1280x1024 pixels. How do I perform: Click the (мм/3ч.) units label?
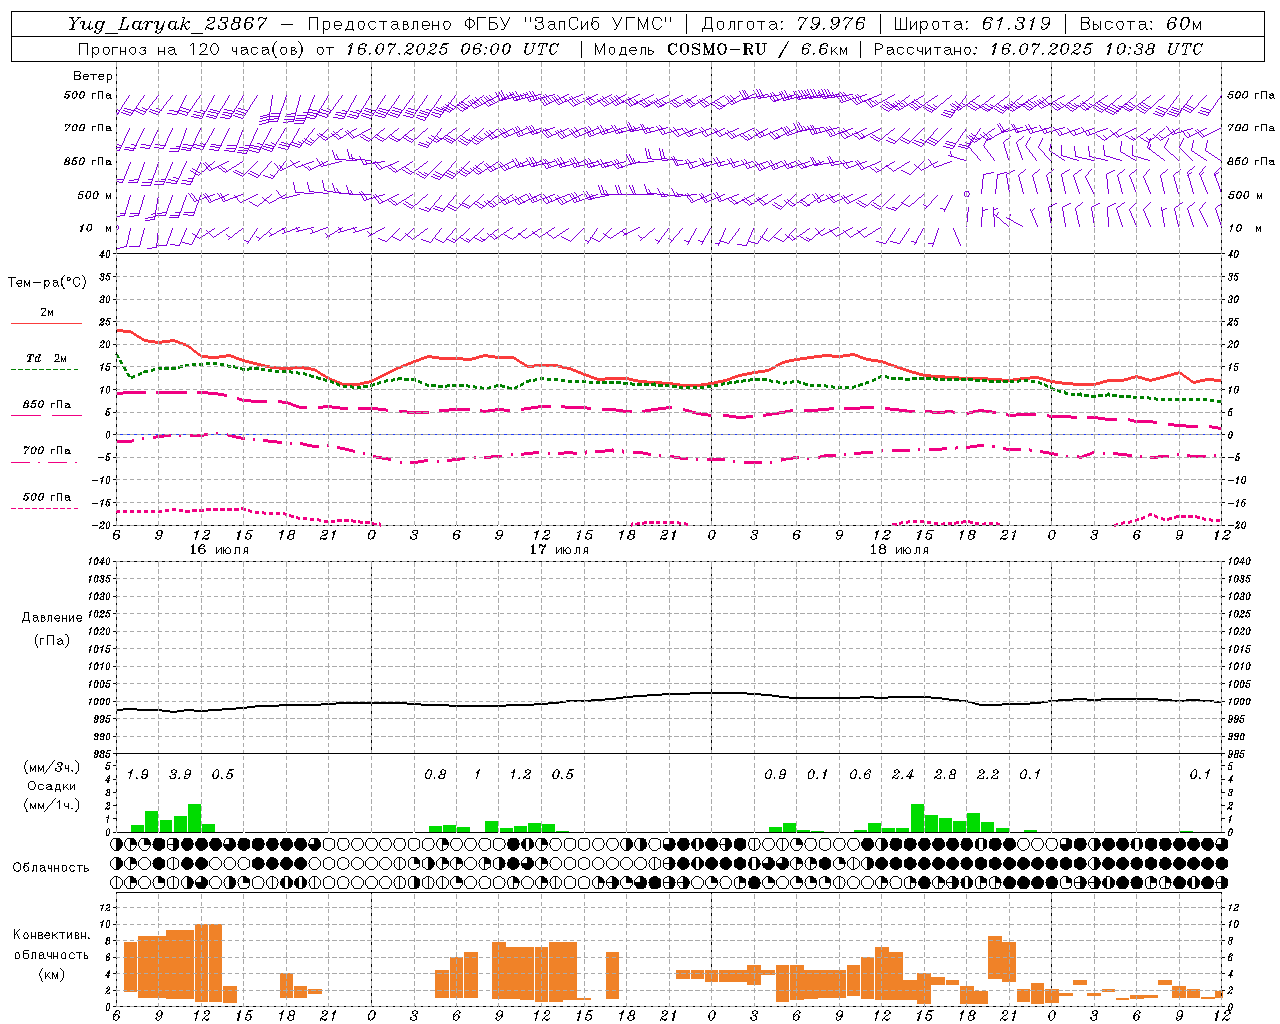(x=51, y=768)
